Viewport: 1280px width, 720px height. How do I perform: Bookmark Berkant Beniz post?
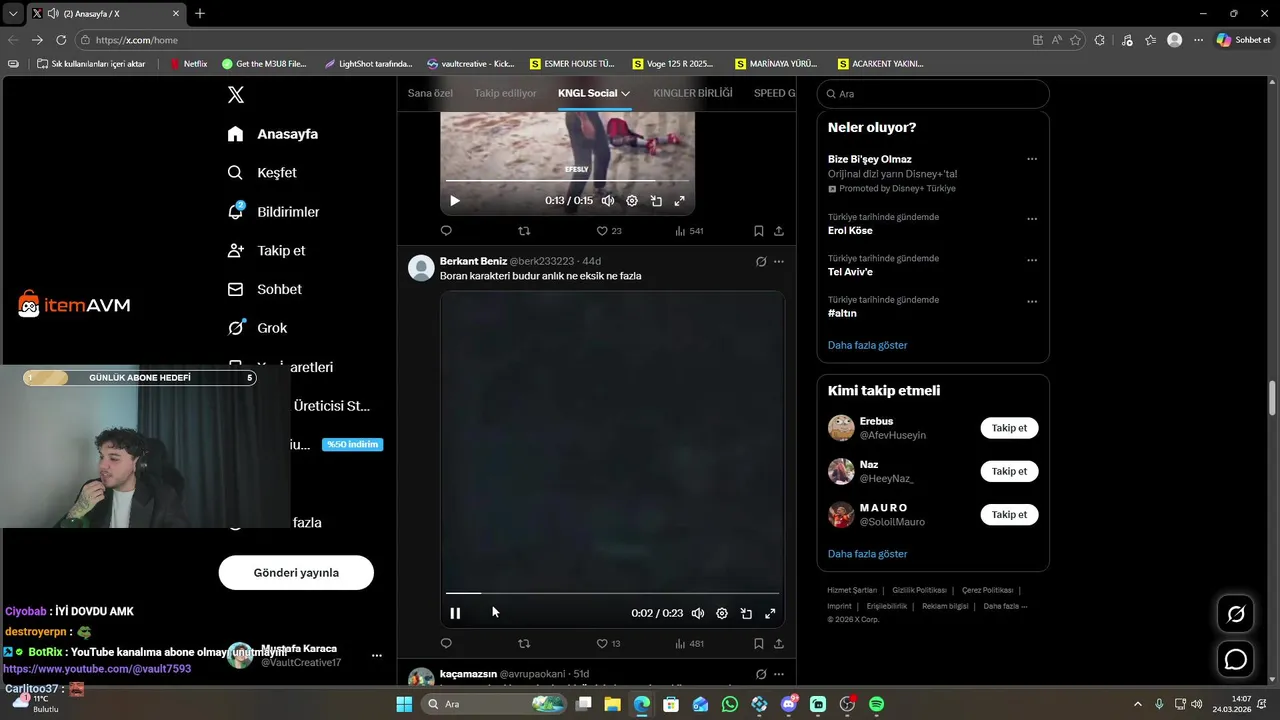coord(759,644)
